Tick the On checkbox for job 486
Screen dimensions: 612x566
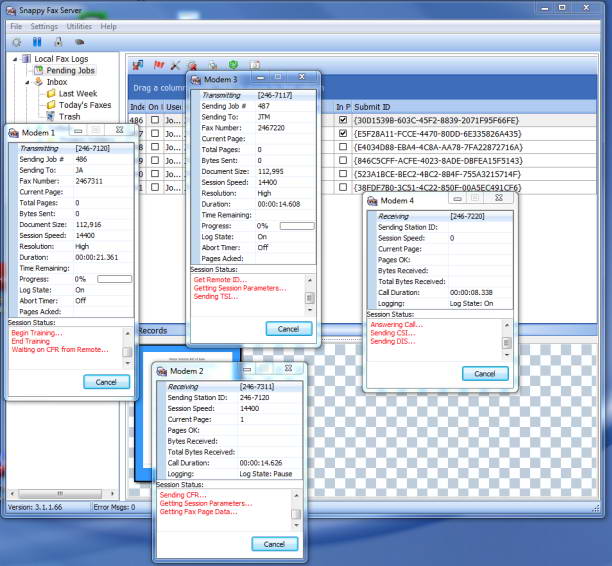point(155,120)
